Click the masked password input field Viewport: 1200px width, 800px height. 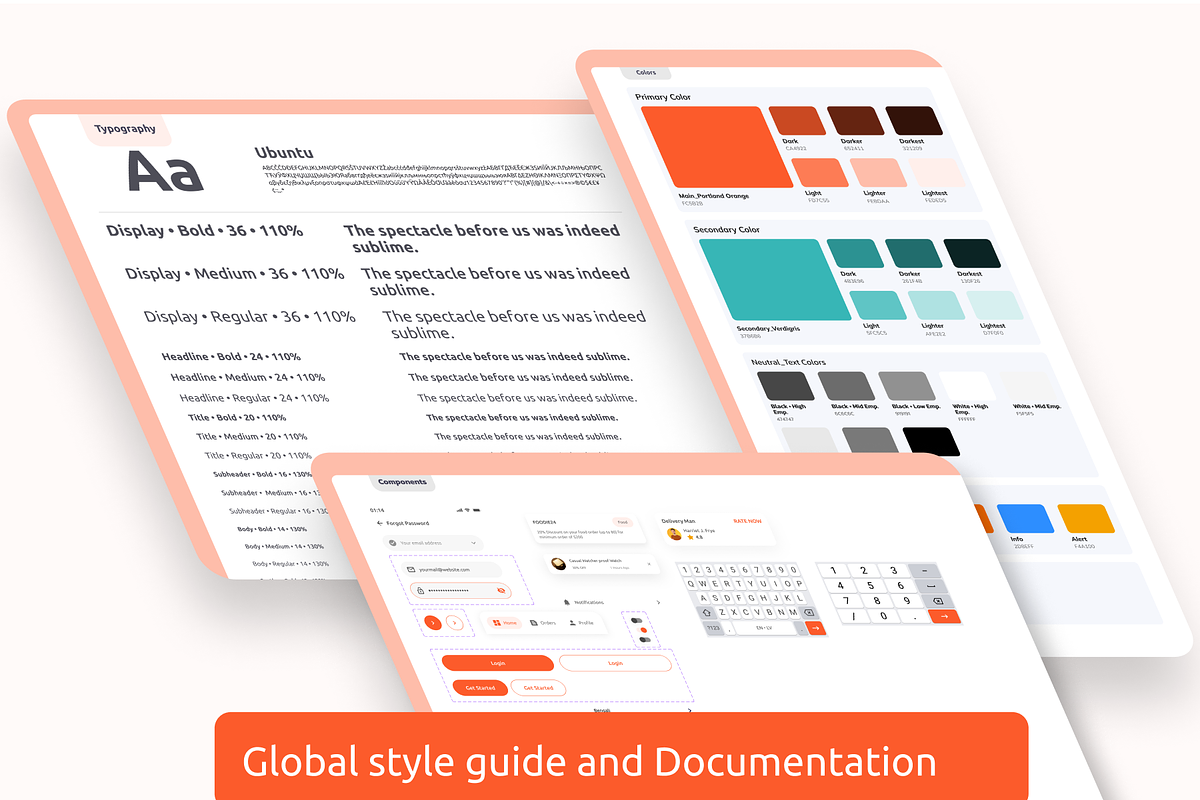461,590
